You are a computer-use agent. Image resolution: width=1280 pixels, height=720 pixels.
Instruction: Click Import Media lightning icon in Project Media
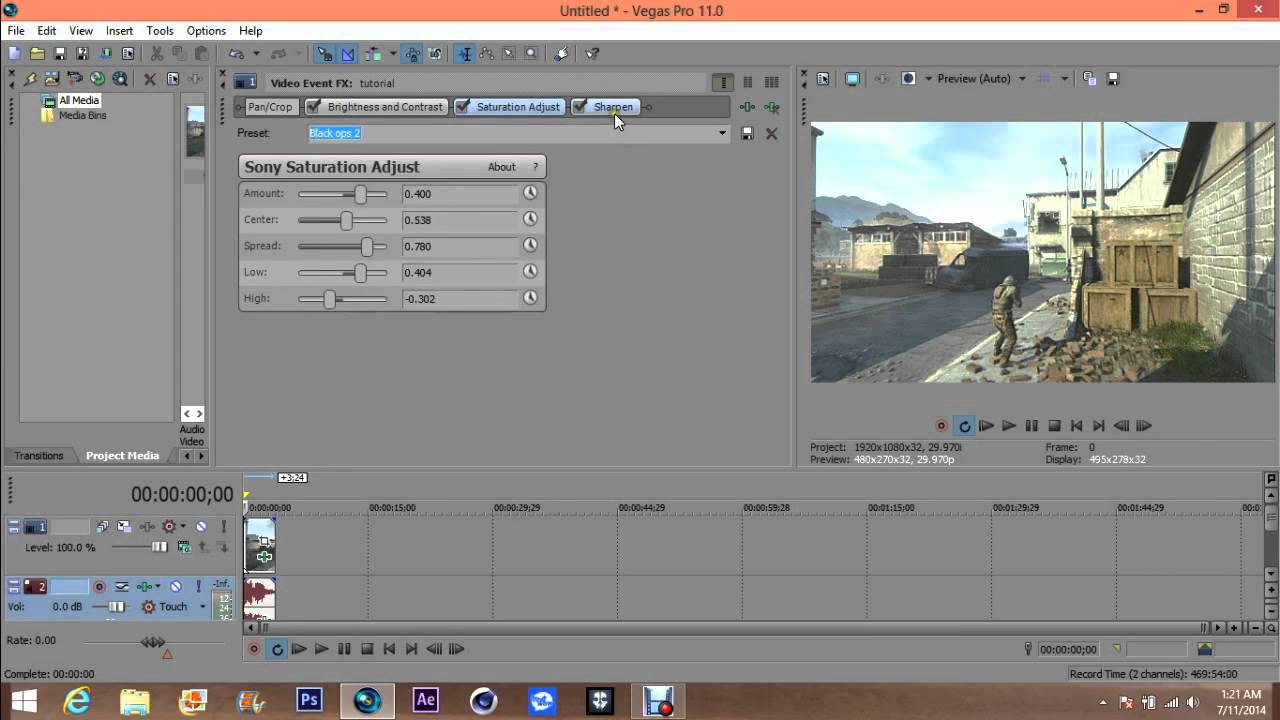coord(31,79)
